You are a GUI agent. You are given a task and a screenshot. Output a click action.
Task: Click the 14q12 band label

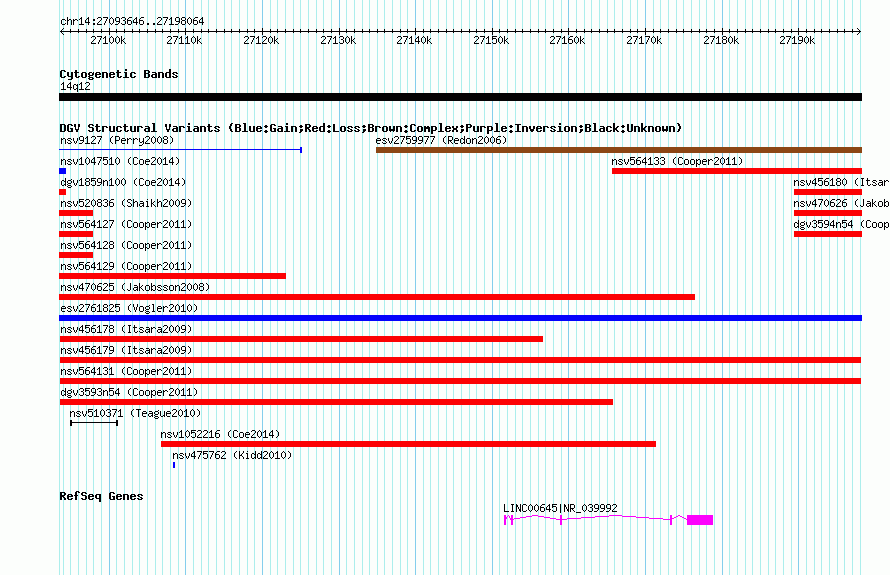tap(75, 86)
